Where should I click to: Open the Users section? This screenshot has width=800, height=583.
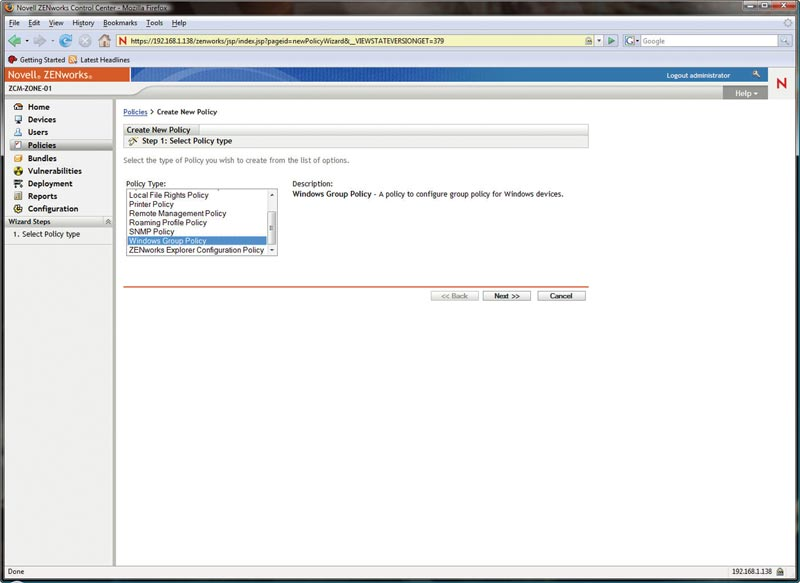coord(38,132)
